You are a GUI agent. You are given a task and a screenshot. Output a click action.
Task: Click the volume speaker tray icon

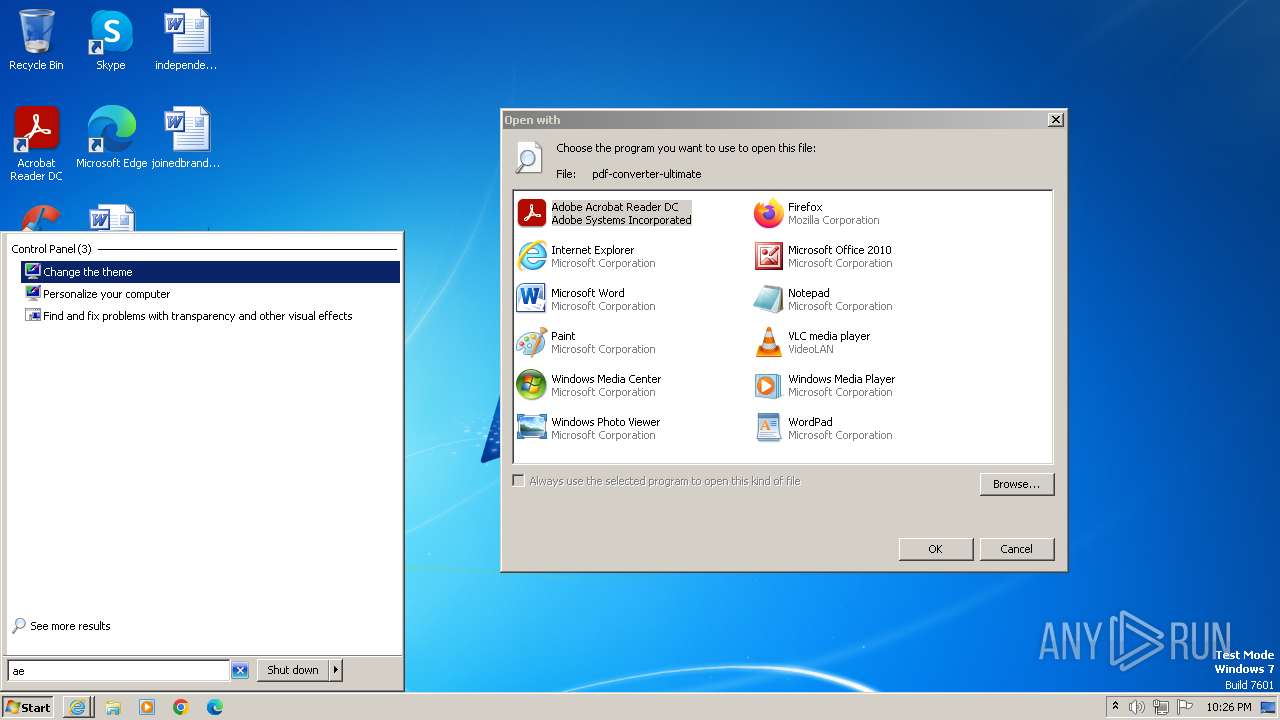(x=1137, y=707)
